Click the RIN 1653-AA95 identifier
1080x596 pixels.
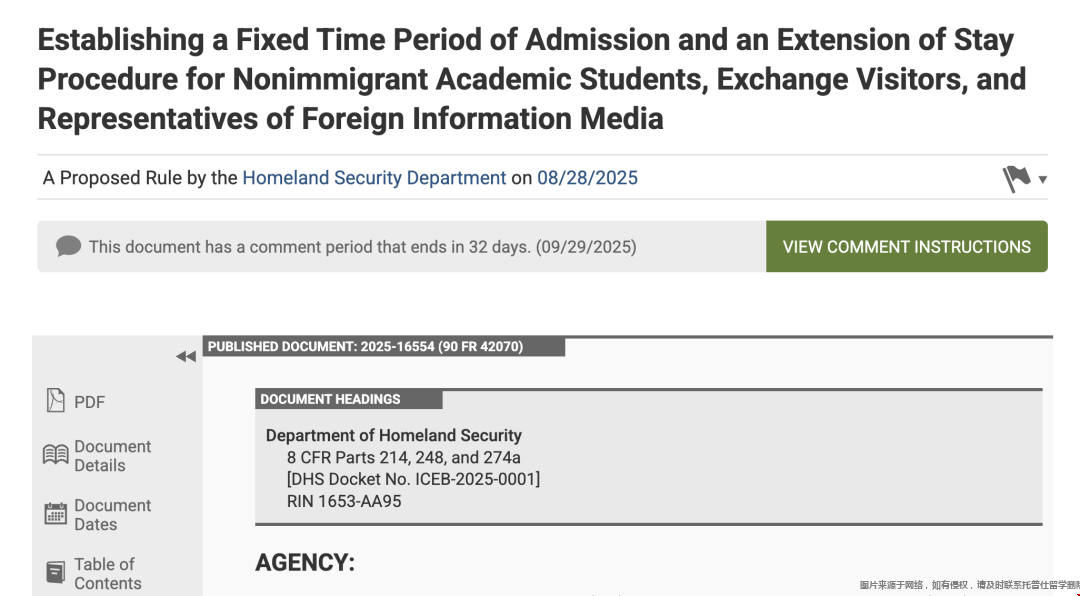[344, 501]
